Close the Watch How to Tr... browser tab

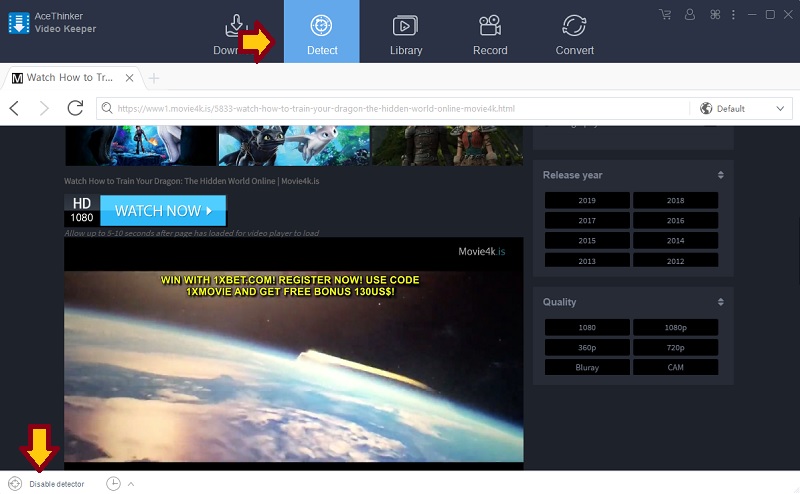click(x=130, y=78)
